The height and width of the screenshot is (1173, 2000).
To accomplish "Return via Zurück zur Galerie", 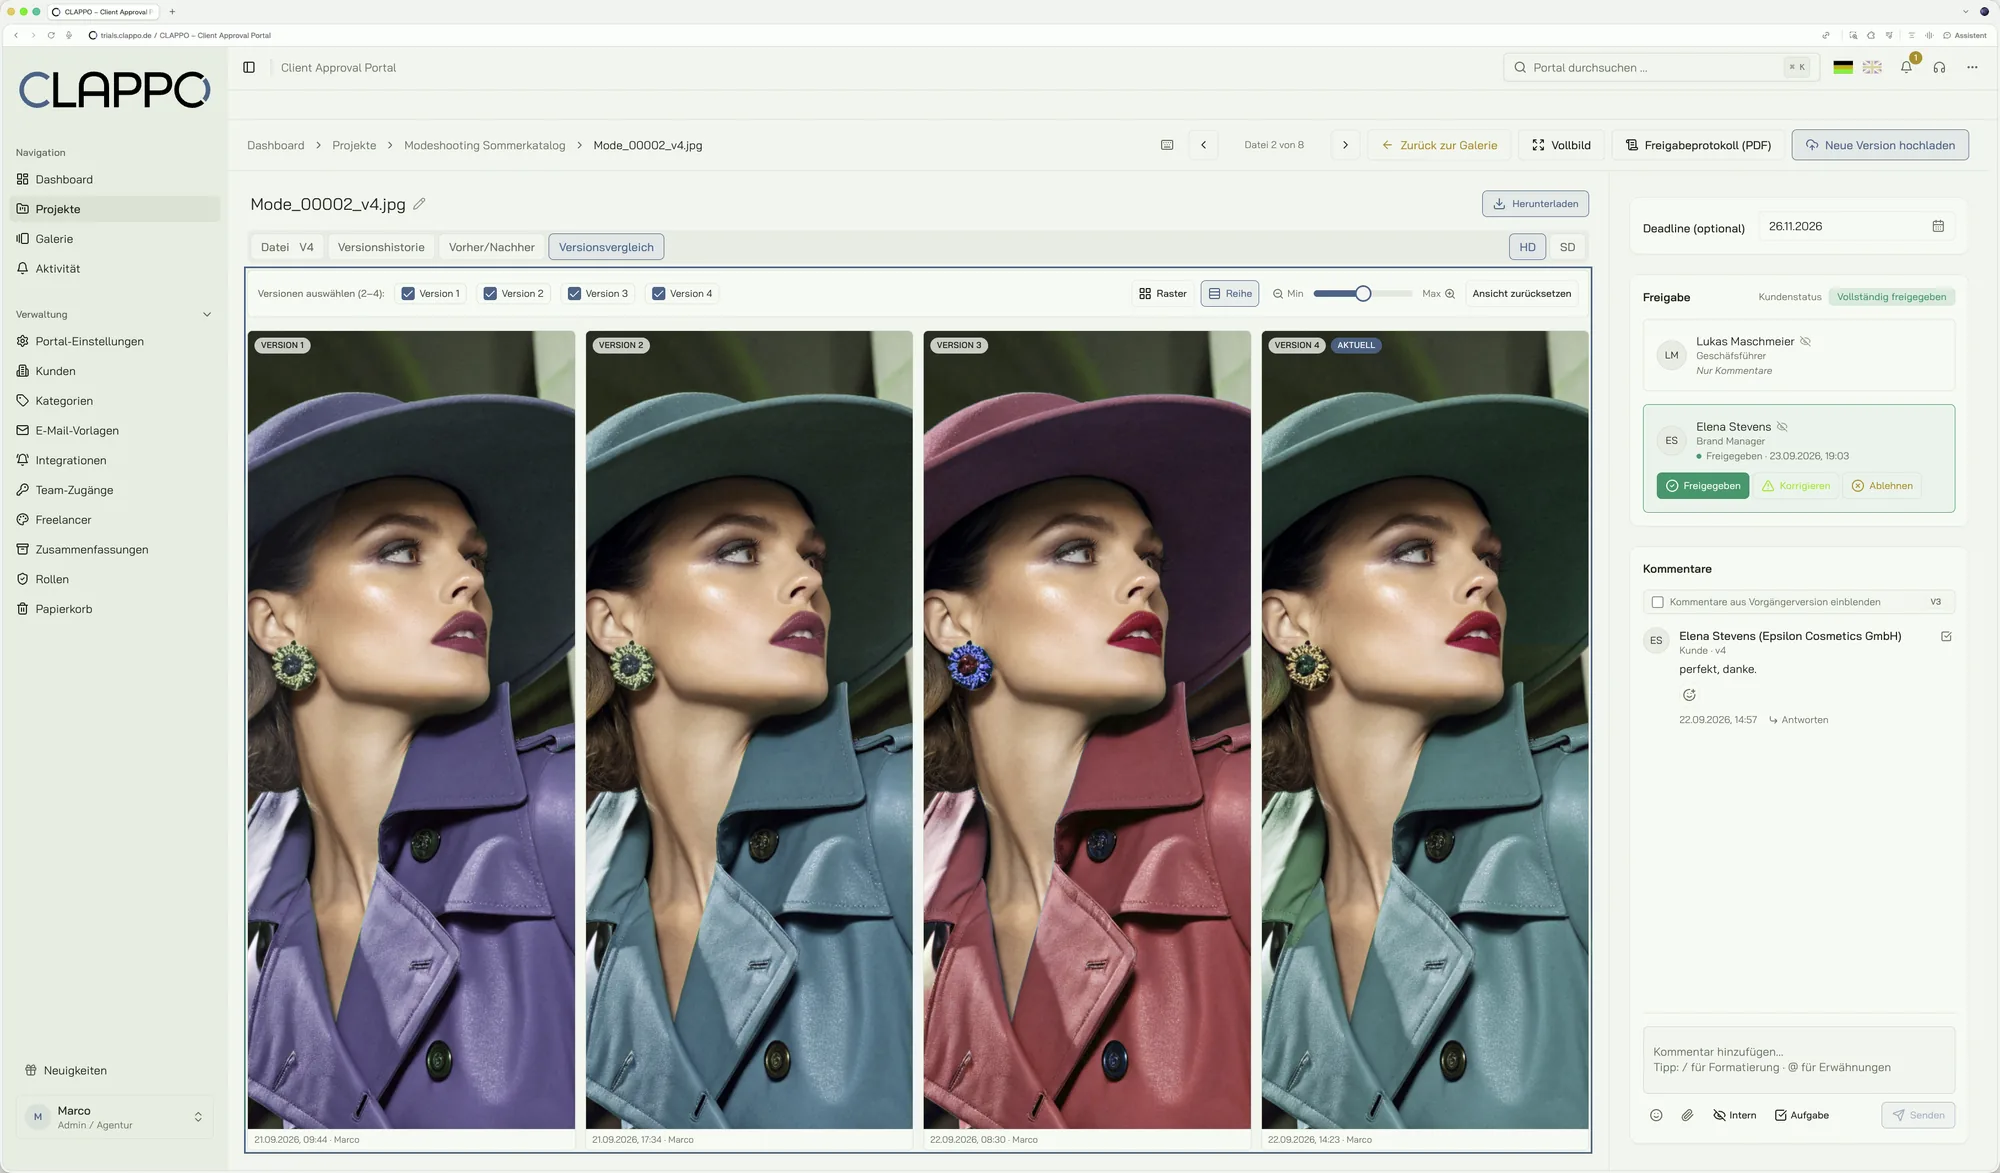I will [1439, 145].
